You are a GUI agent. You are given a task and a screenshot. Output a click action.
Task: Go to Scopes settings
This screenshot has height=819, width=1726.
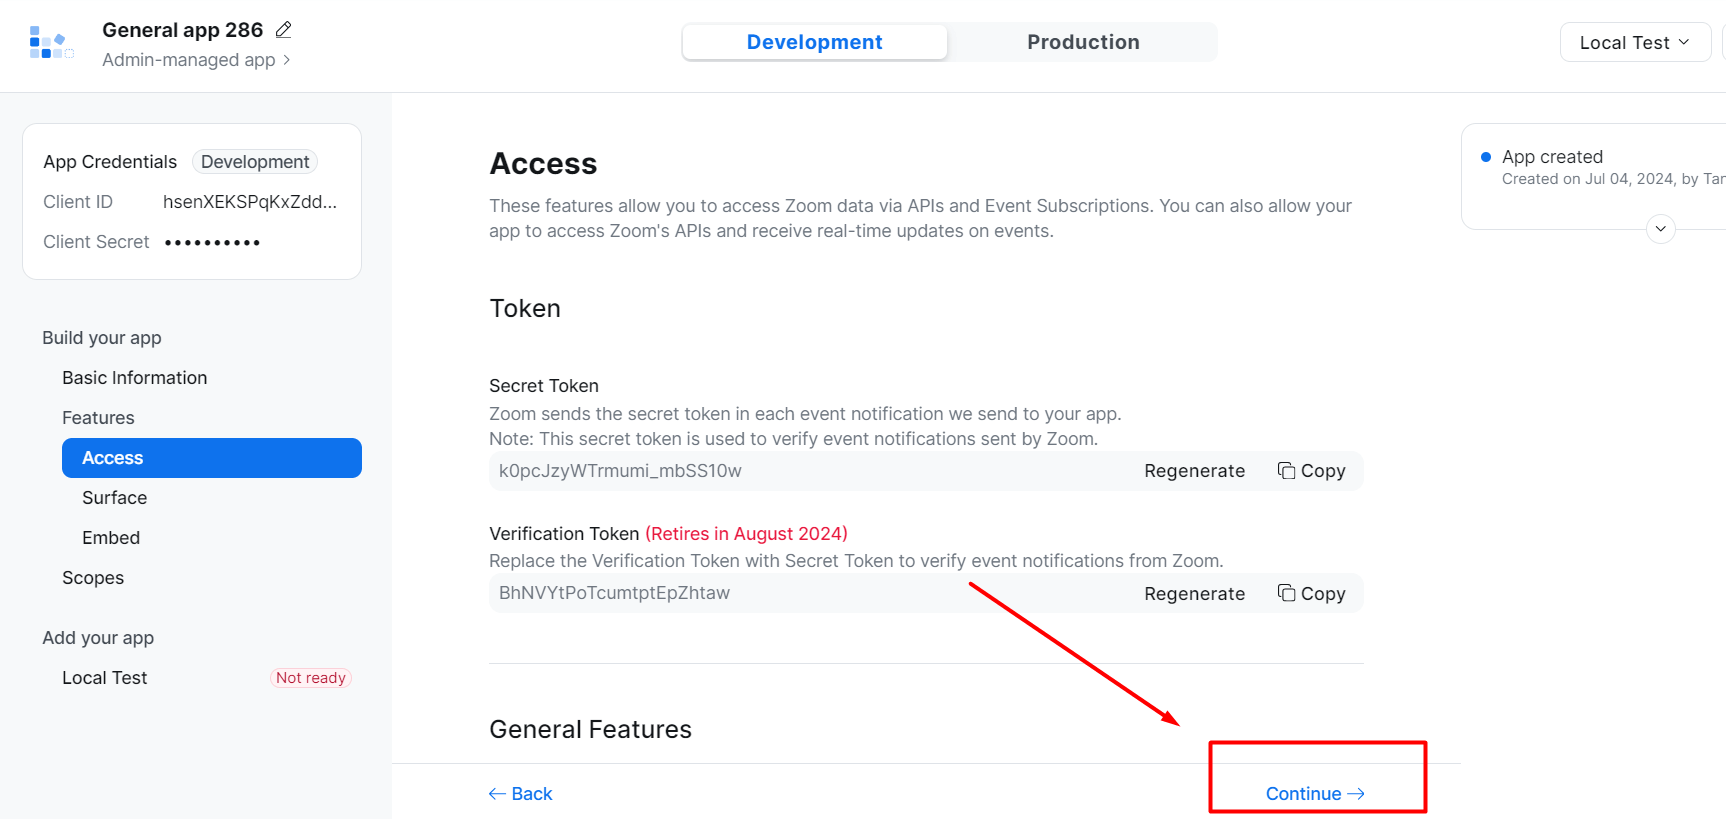[93, 577]
